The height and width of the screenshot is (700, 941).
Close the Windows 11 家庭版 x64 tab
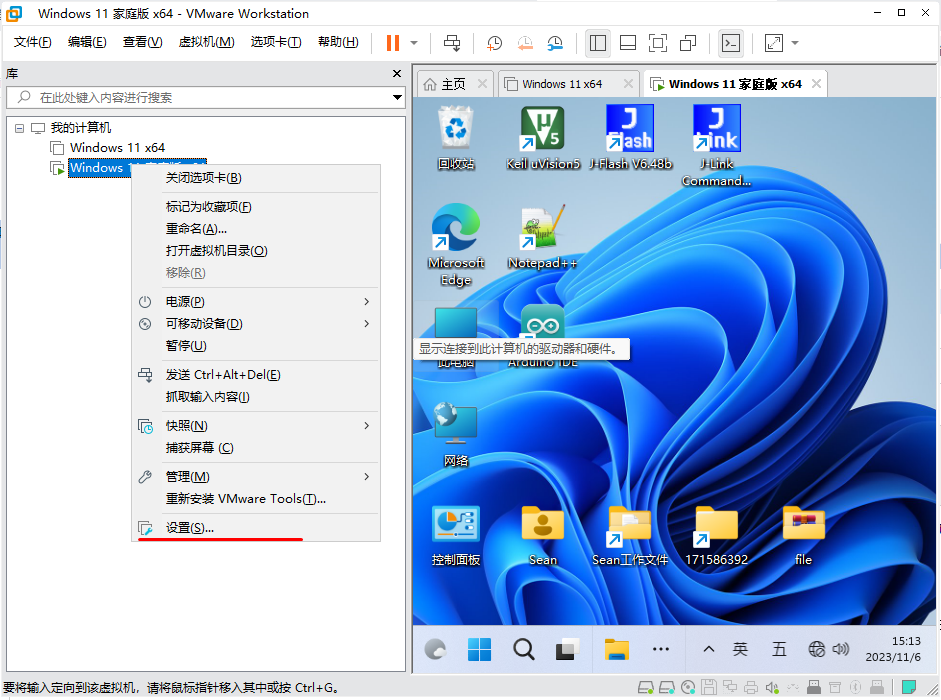(816, 84)
